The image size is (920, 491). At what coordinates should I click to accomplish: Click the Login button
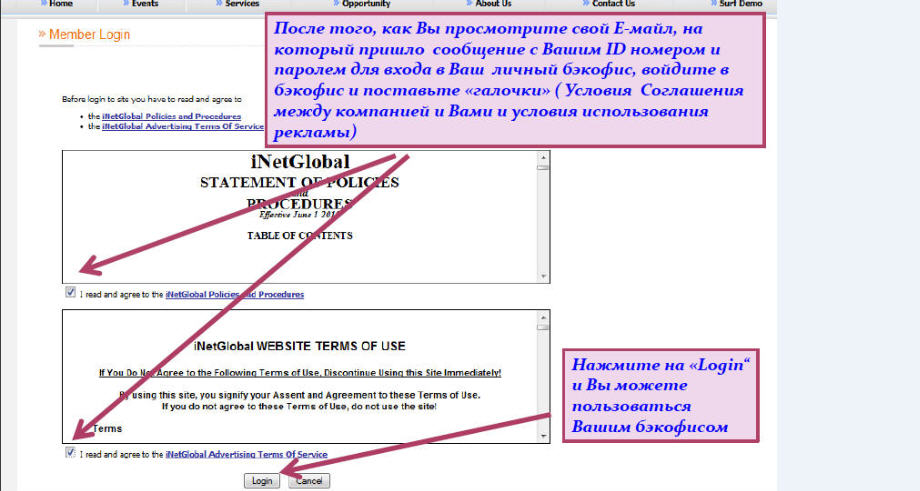pos(262,481)
